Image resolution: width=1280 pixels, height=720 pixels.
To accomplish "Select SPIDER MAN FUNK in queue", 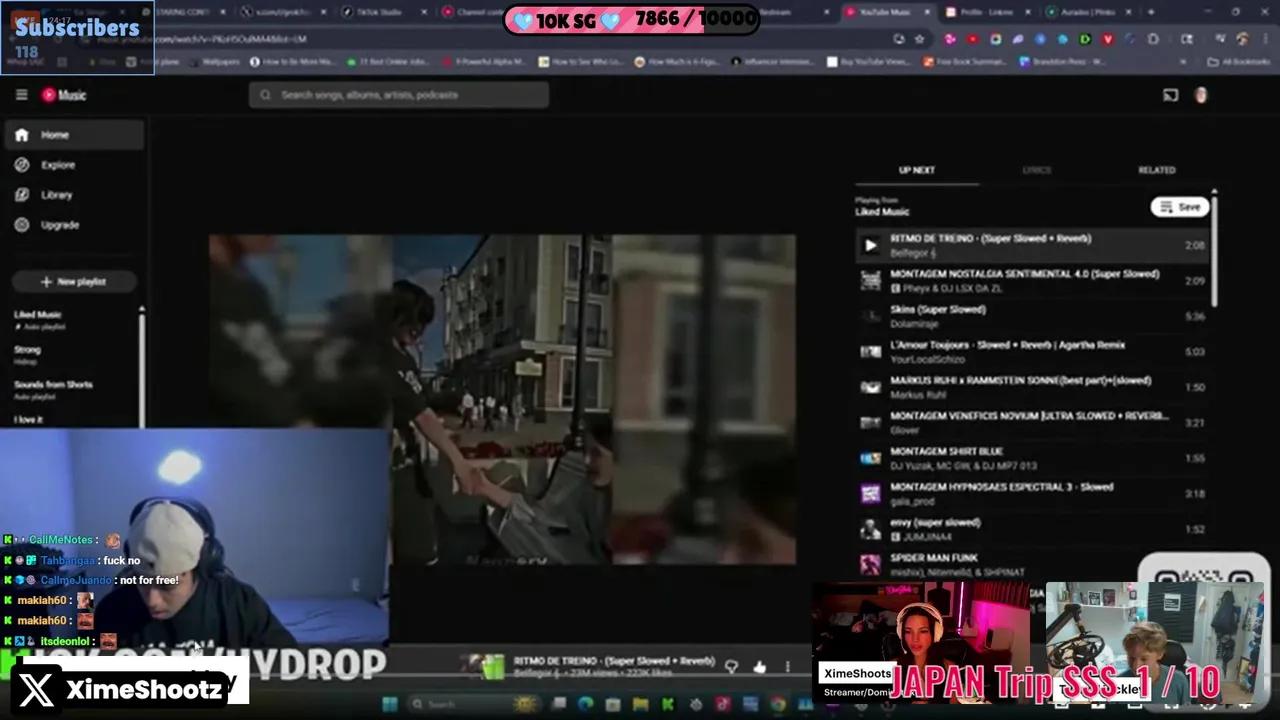I will (1032, 565).
